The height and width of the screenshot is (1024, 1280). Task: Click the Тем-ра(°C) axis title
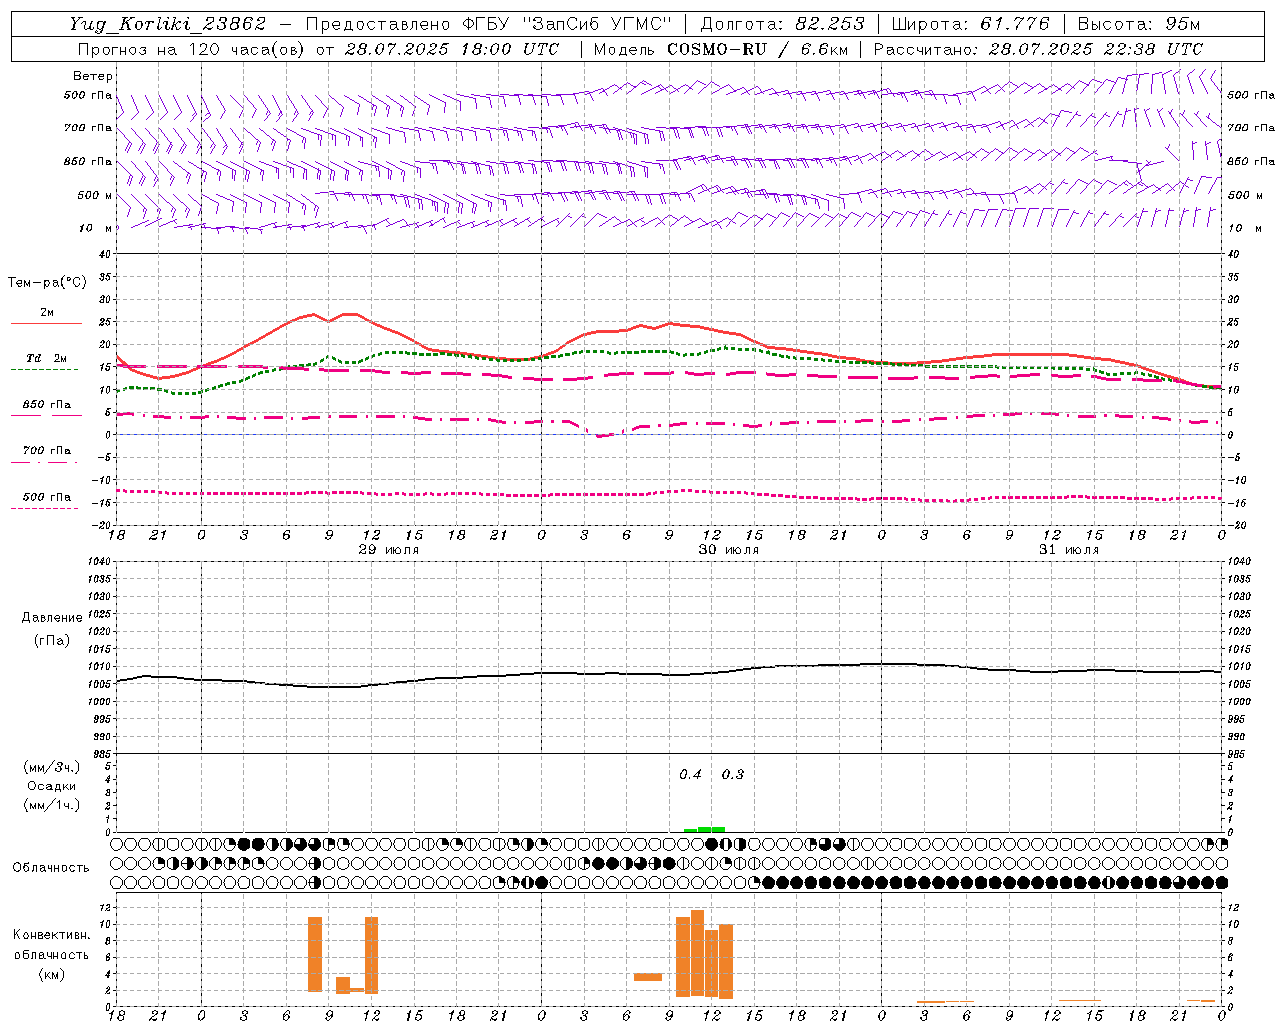click(47, 283)
